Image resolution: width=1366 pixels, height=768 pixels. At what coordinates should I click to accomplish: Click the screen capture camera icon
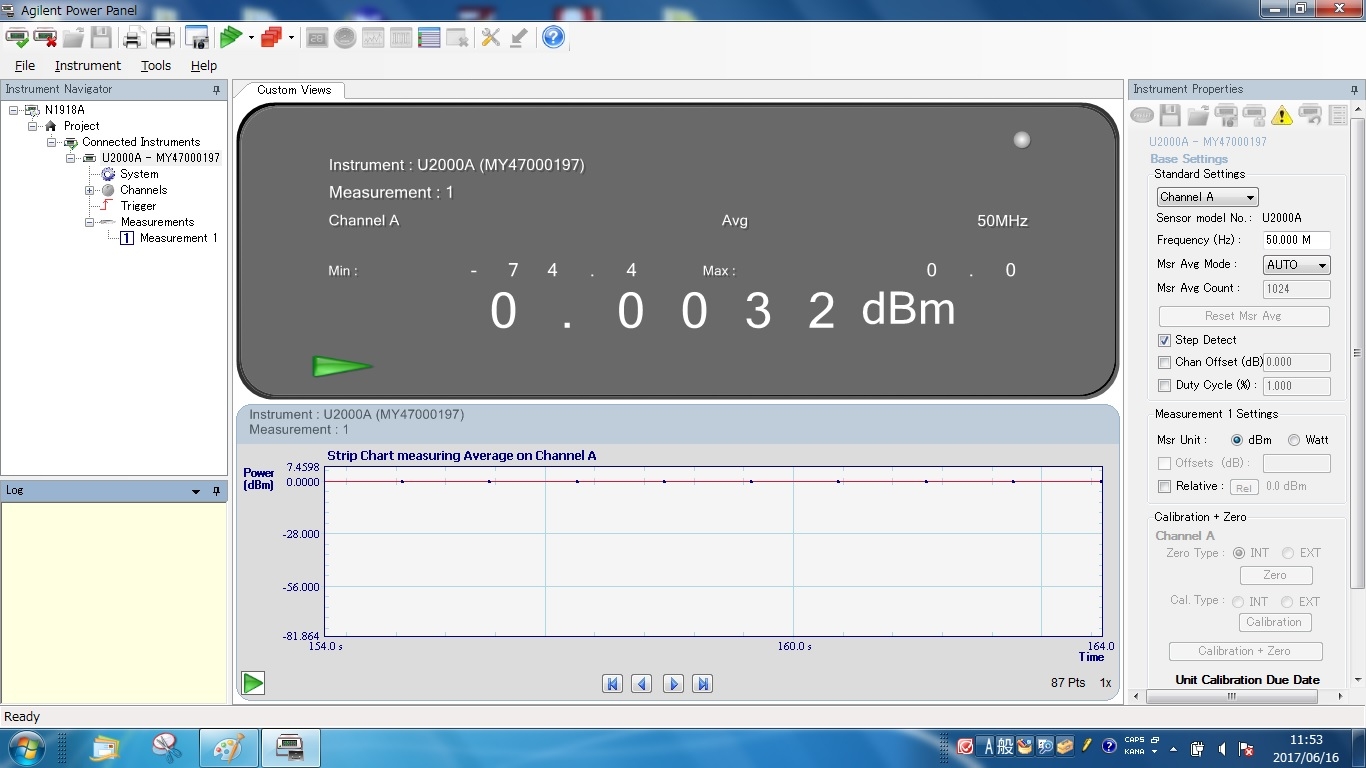(197, 38)
